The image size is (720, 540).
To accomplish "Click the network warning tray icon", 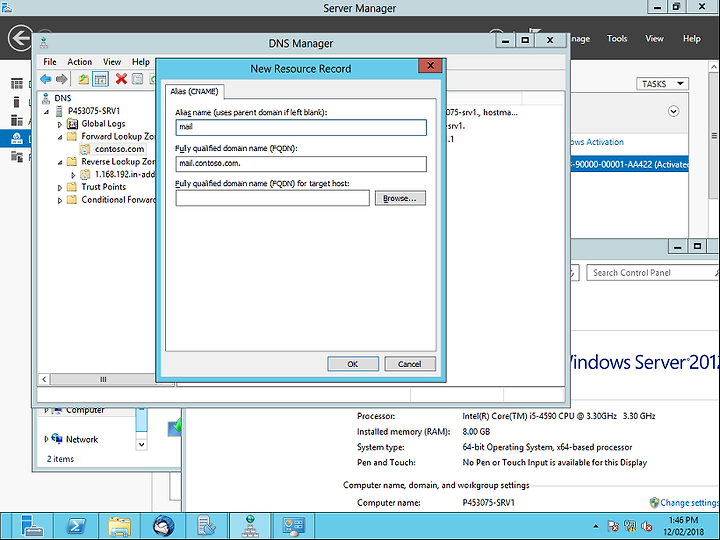I will click(630, 526).
